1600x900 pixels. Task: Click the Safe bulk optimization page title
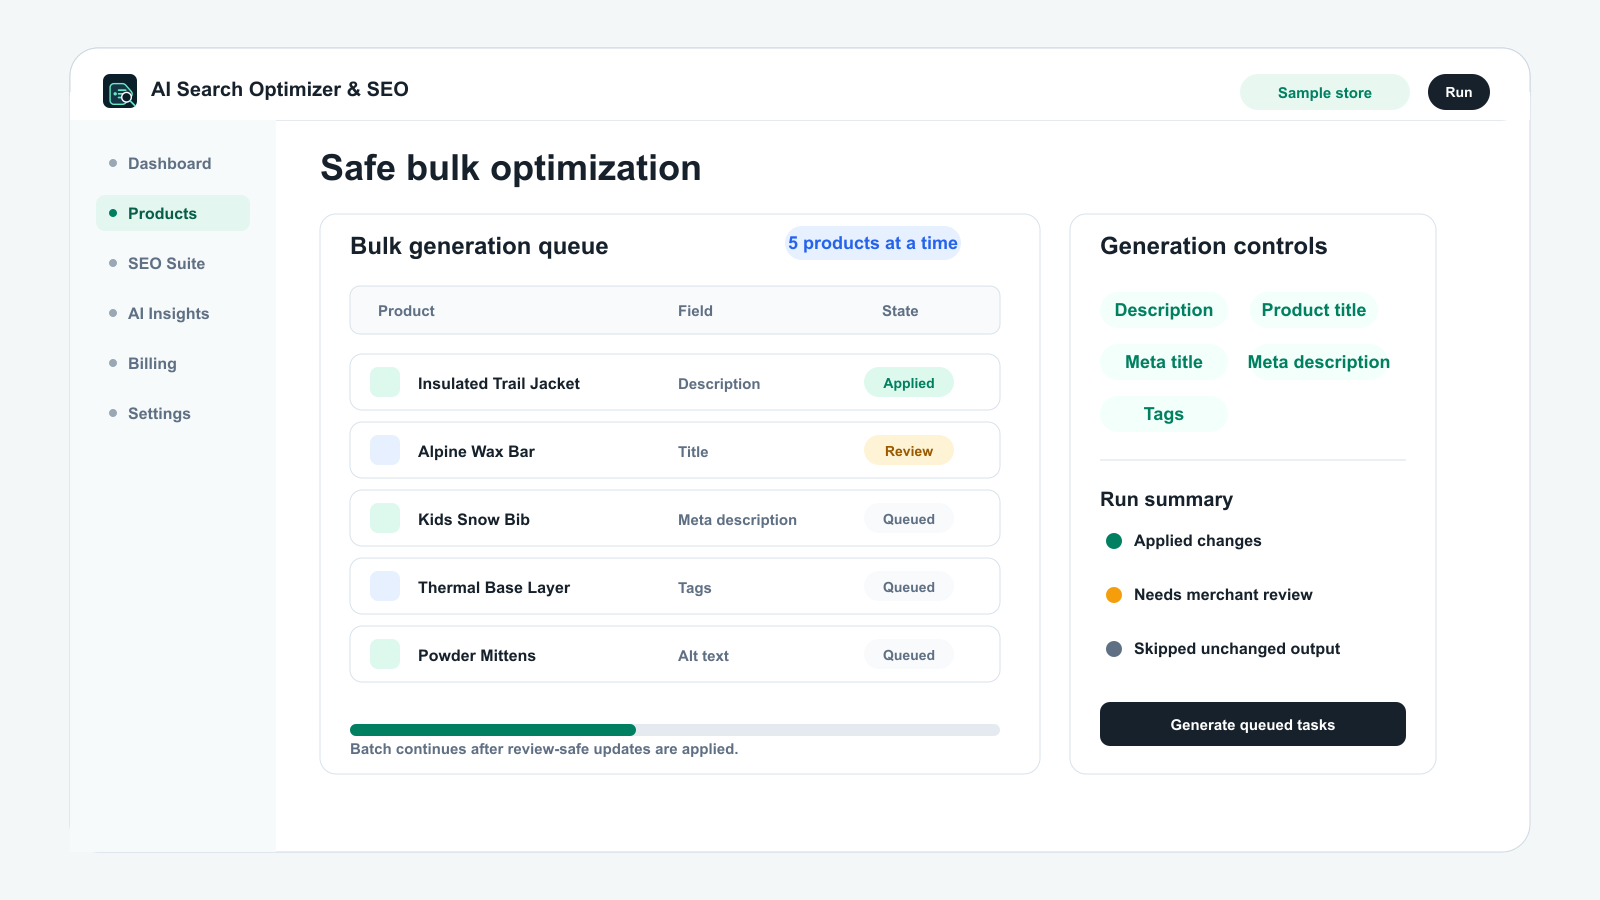pyautogui.click(x=510, y=168)
